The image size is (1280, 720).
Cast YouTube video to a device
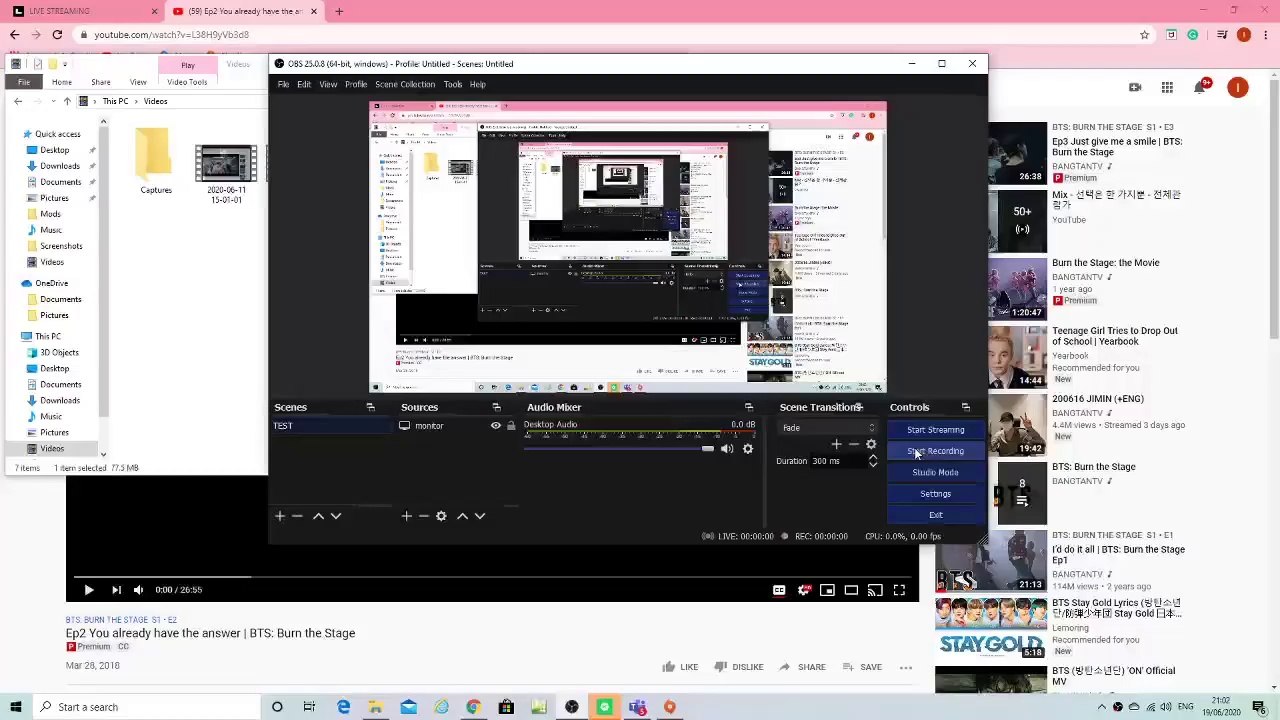875,590
